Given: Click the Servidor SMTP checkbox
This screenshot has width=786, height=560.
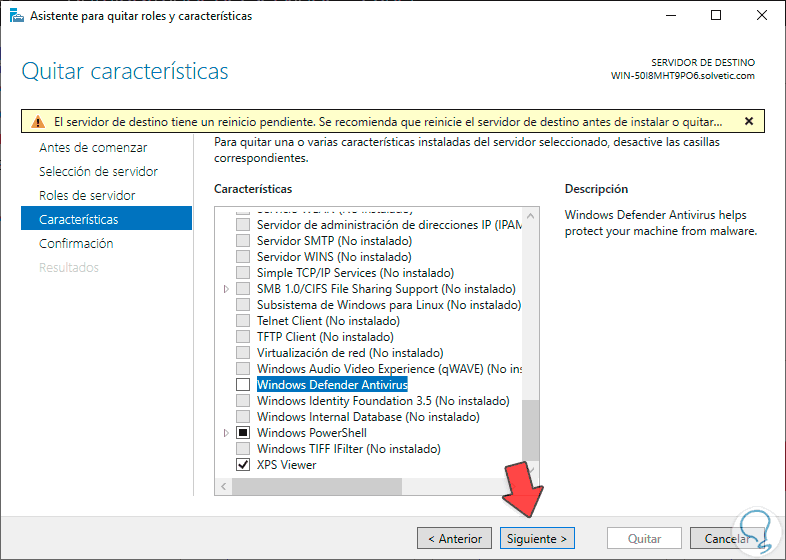Looking at the screenshot, I should click(243, 241).
